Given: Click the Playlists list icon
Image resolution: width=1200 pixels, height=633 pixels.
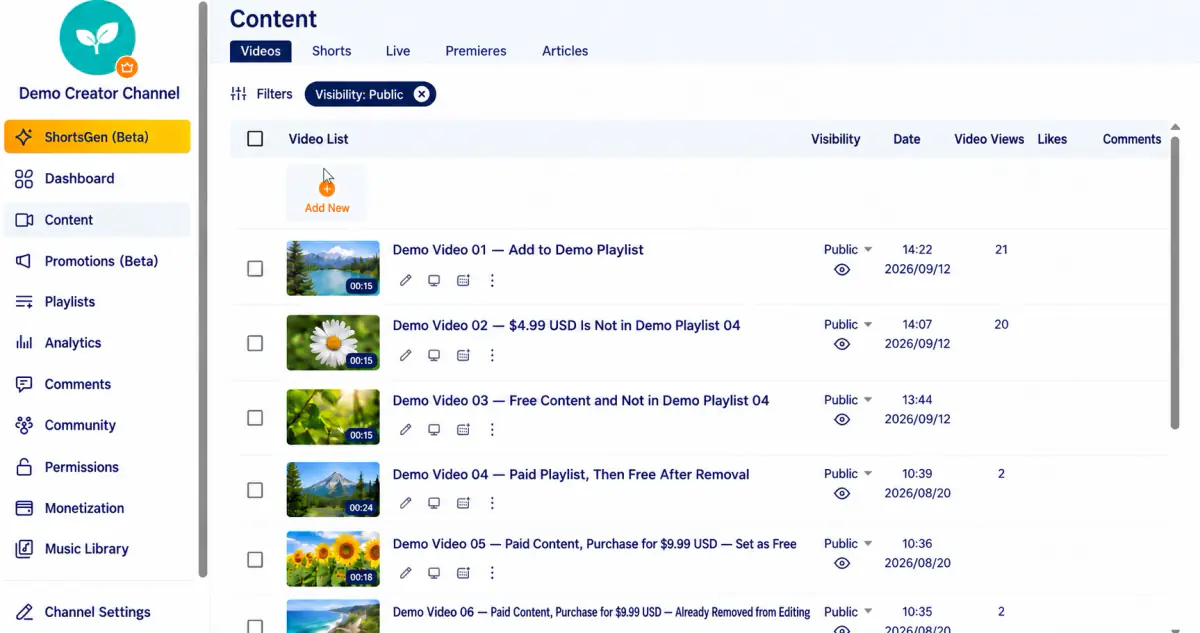Looking at the screenshot, I should 24,302.
